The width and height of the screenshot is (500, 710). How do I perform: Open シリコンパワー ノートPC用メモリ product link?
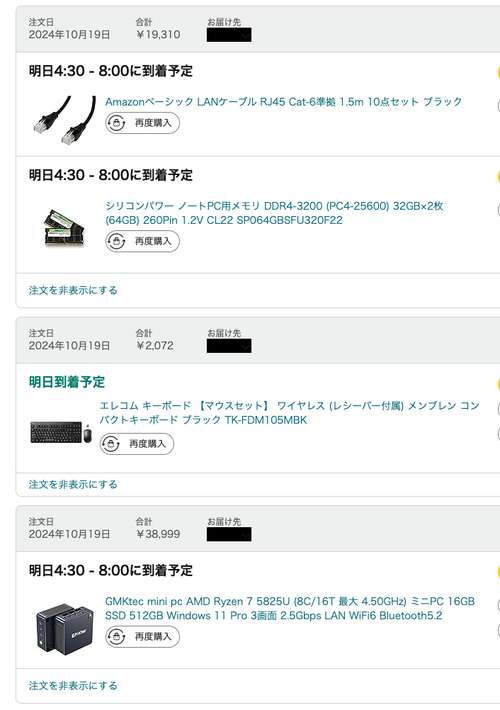point(274,213)
